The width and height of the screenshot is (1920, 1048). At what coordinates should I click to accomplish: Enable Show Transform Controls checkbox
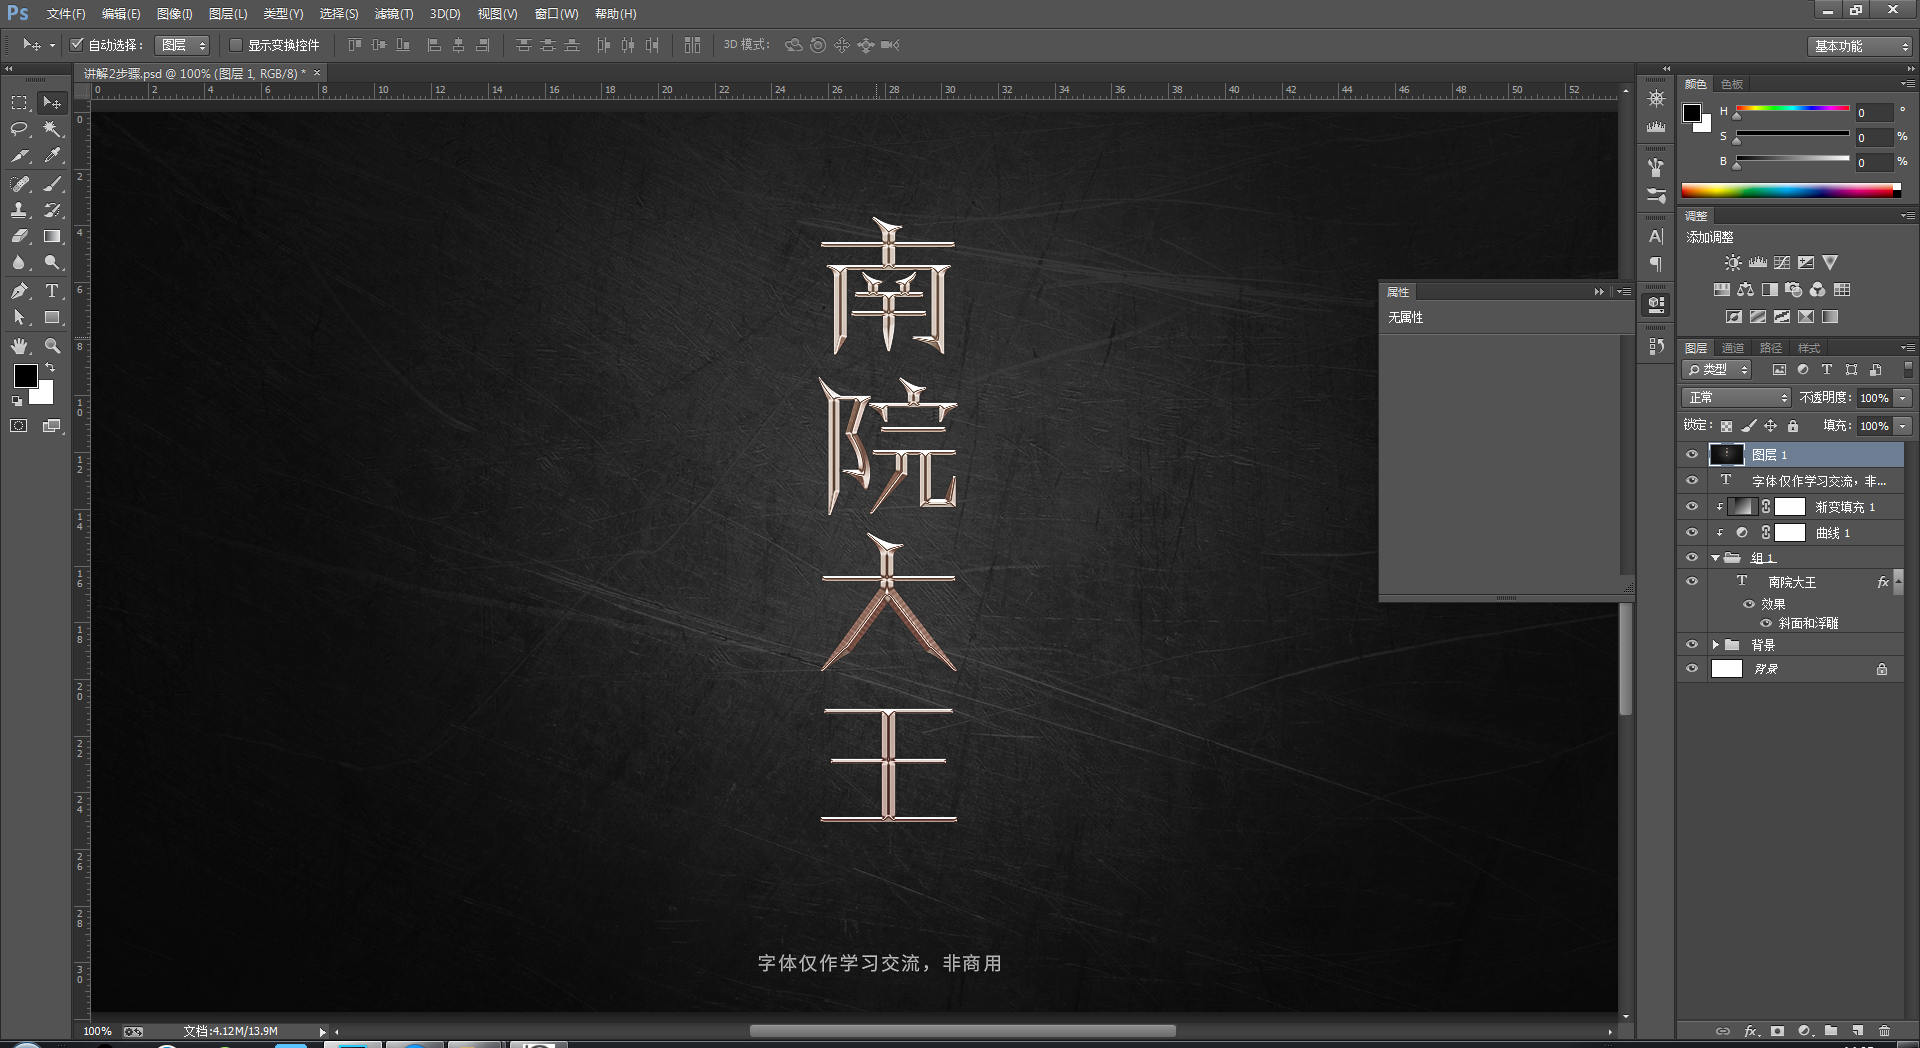(236, 45)
